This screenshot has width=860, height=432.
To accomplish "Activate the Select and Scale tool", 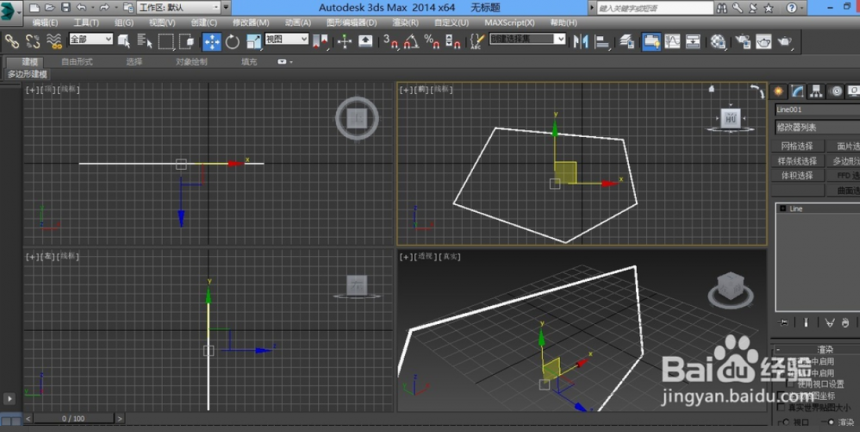I will 253,41.
